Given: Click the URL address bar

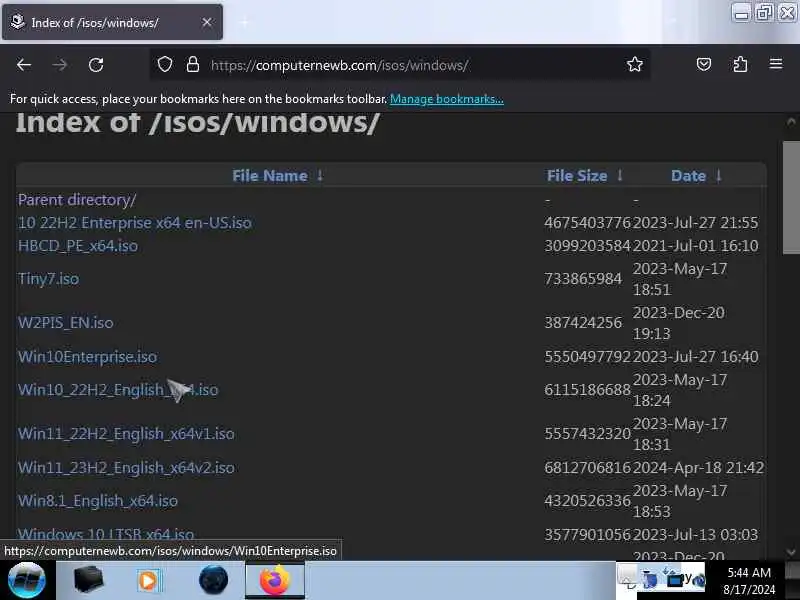Looking at the screenshot, I should [398, 65].
